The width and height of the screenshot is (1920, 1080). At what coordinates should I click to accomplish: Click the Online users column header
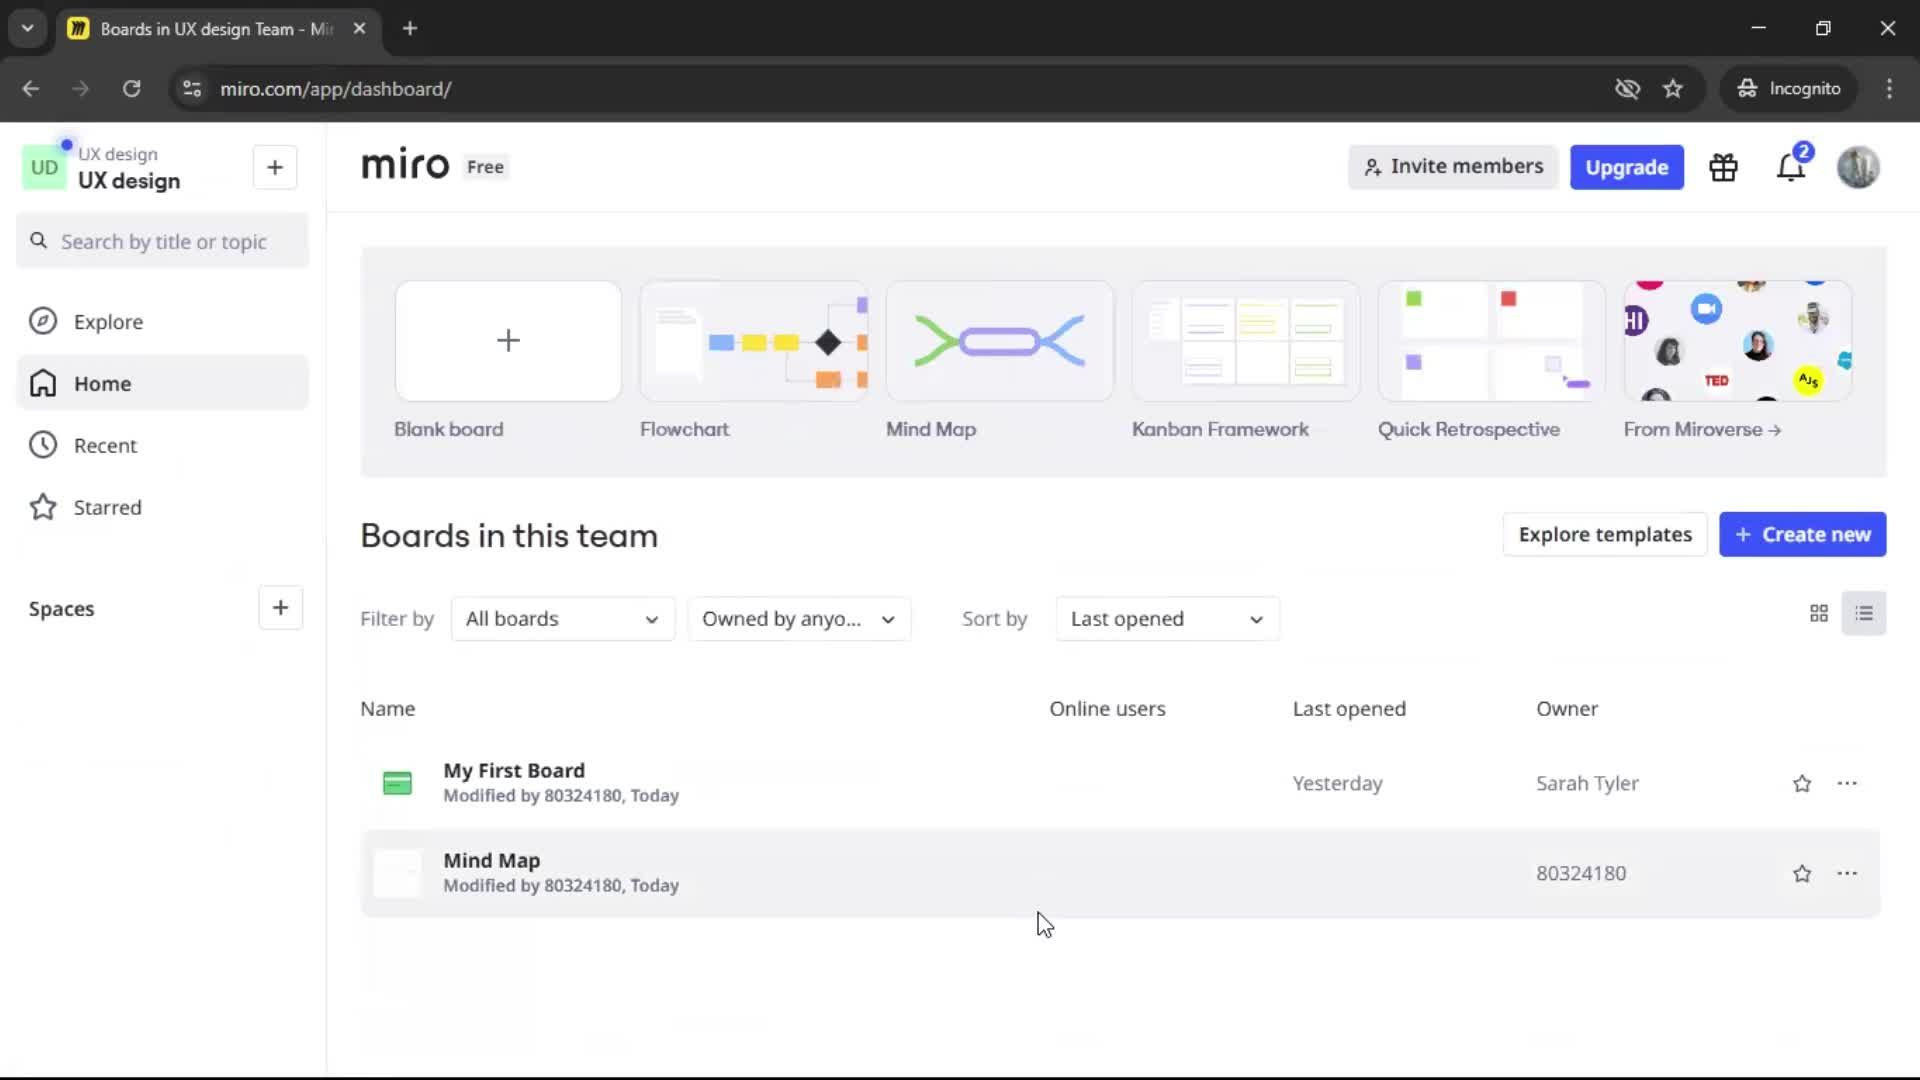(x=1107, y=709)
